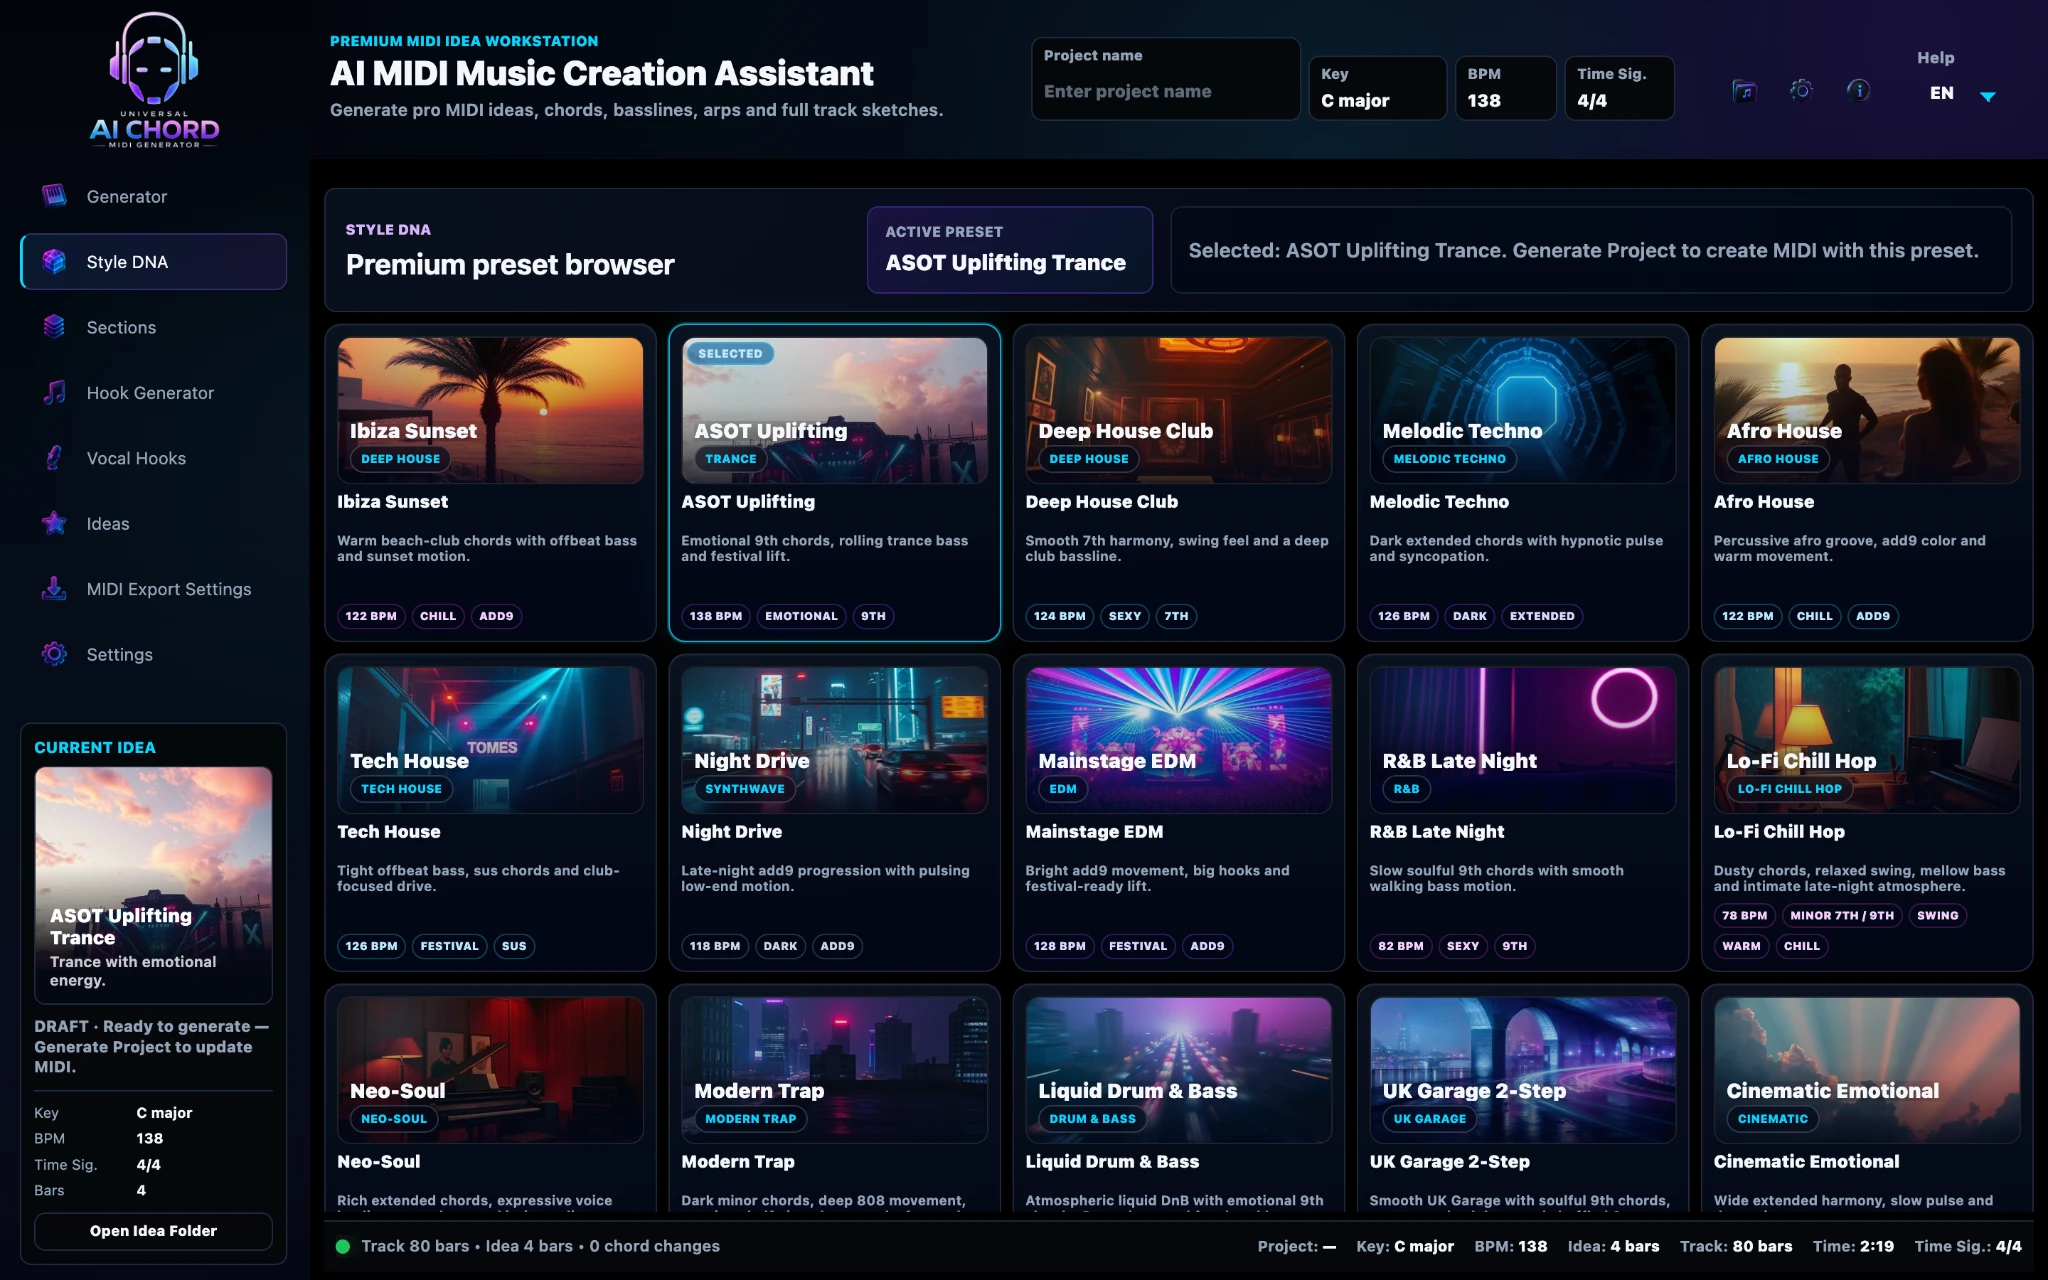
Task: Open the Hook Generator menu item
Action: pyautogui.click(x=153, y=392)
